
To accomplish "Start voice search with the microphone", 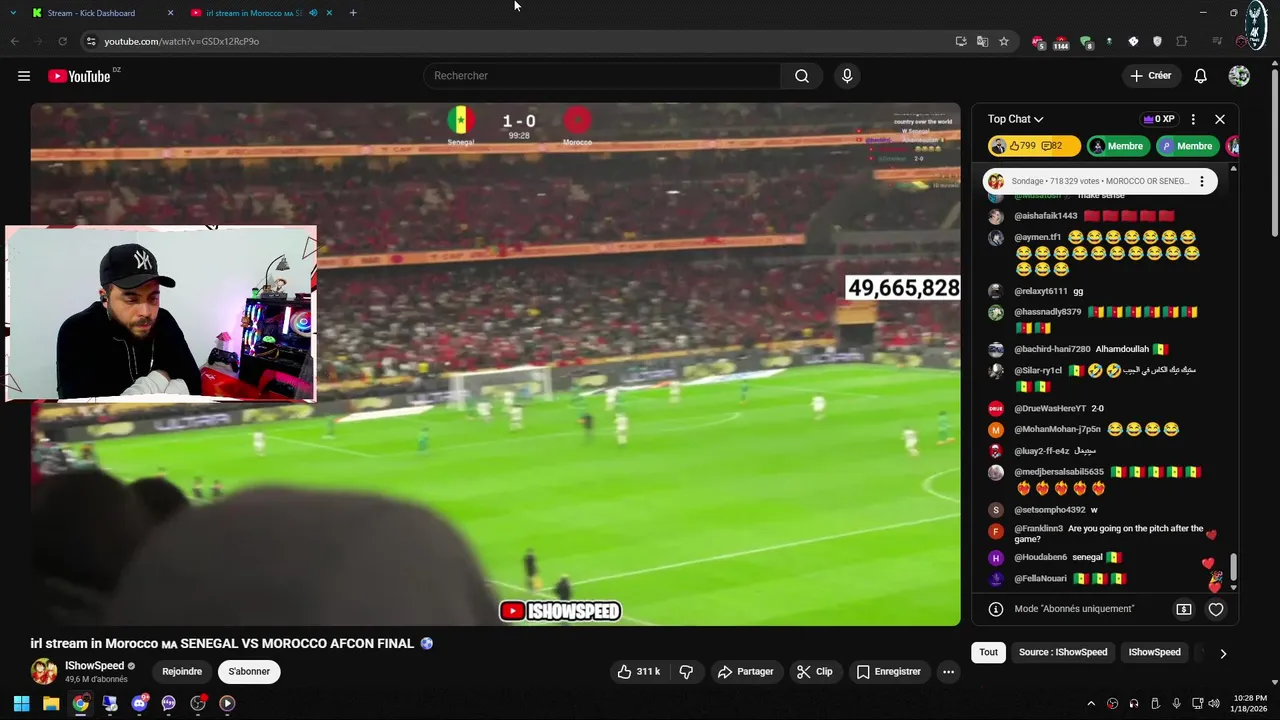I will (847, 76).
